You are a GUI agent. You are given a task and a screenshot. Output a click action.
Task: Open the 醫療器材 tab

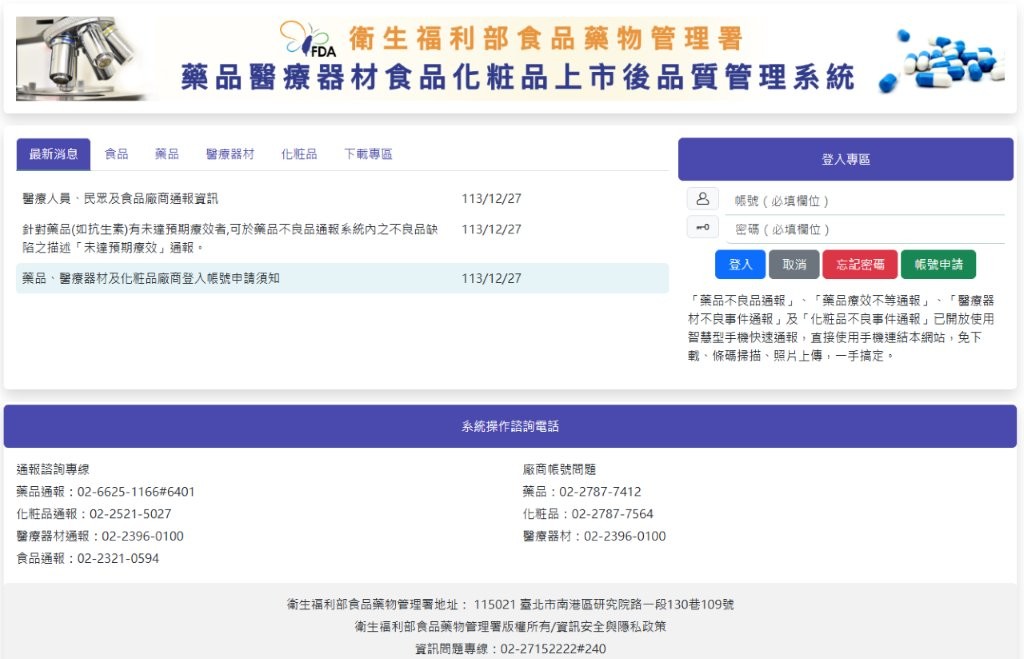click(232, 153)
